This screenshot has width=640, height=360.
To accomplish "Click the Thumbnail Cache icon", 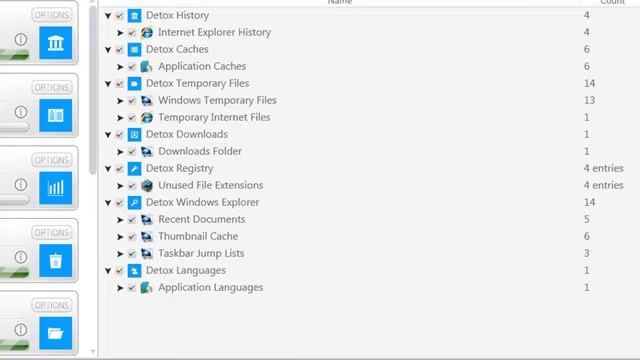I will click(x=147, y=237).
